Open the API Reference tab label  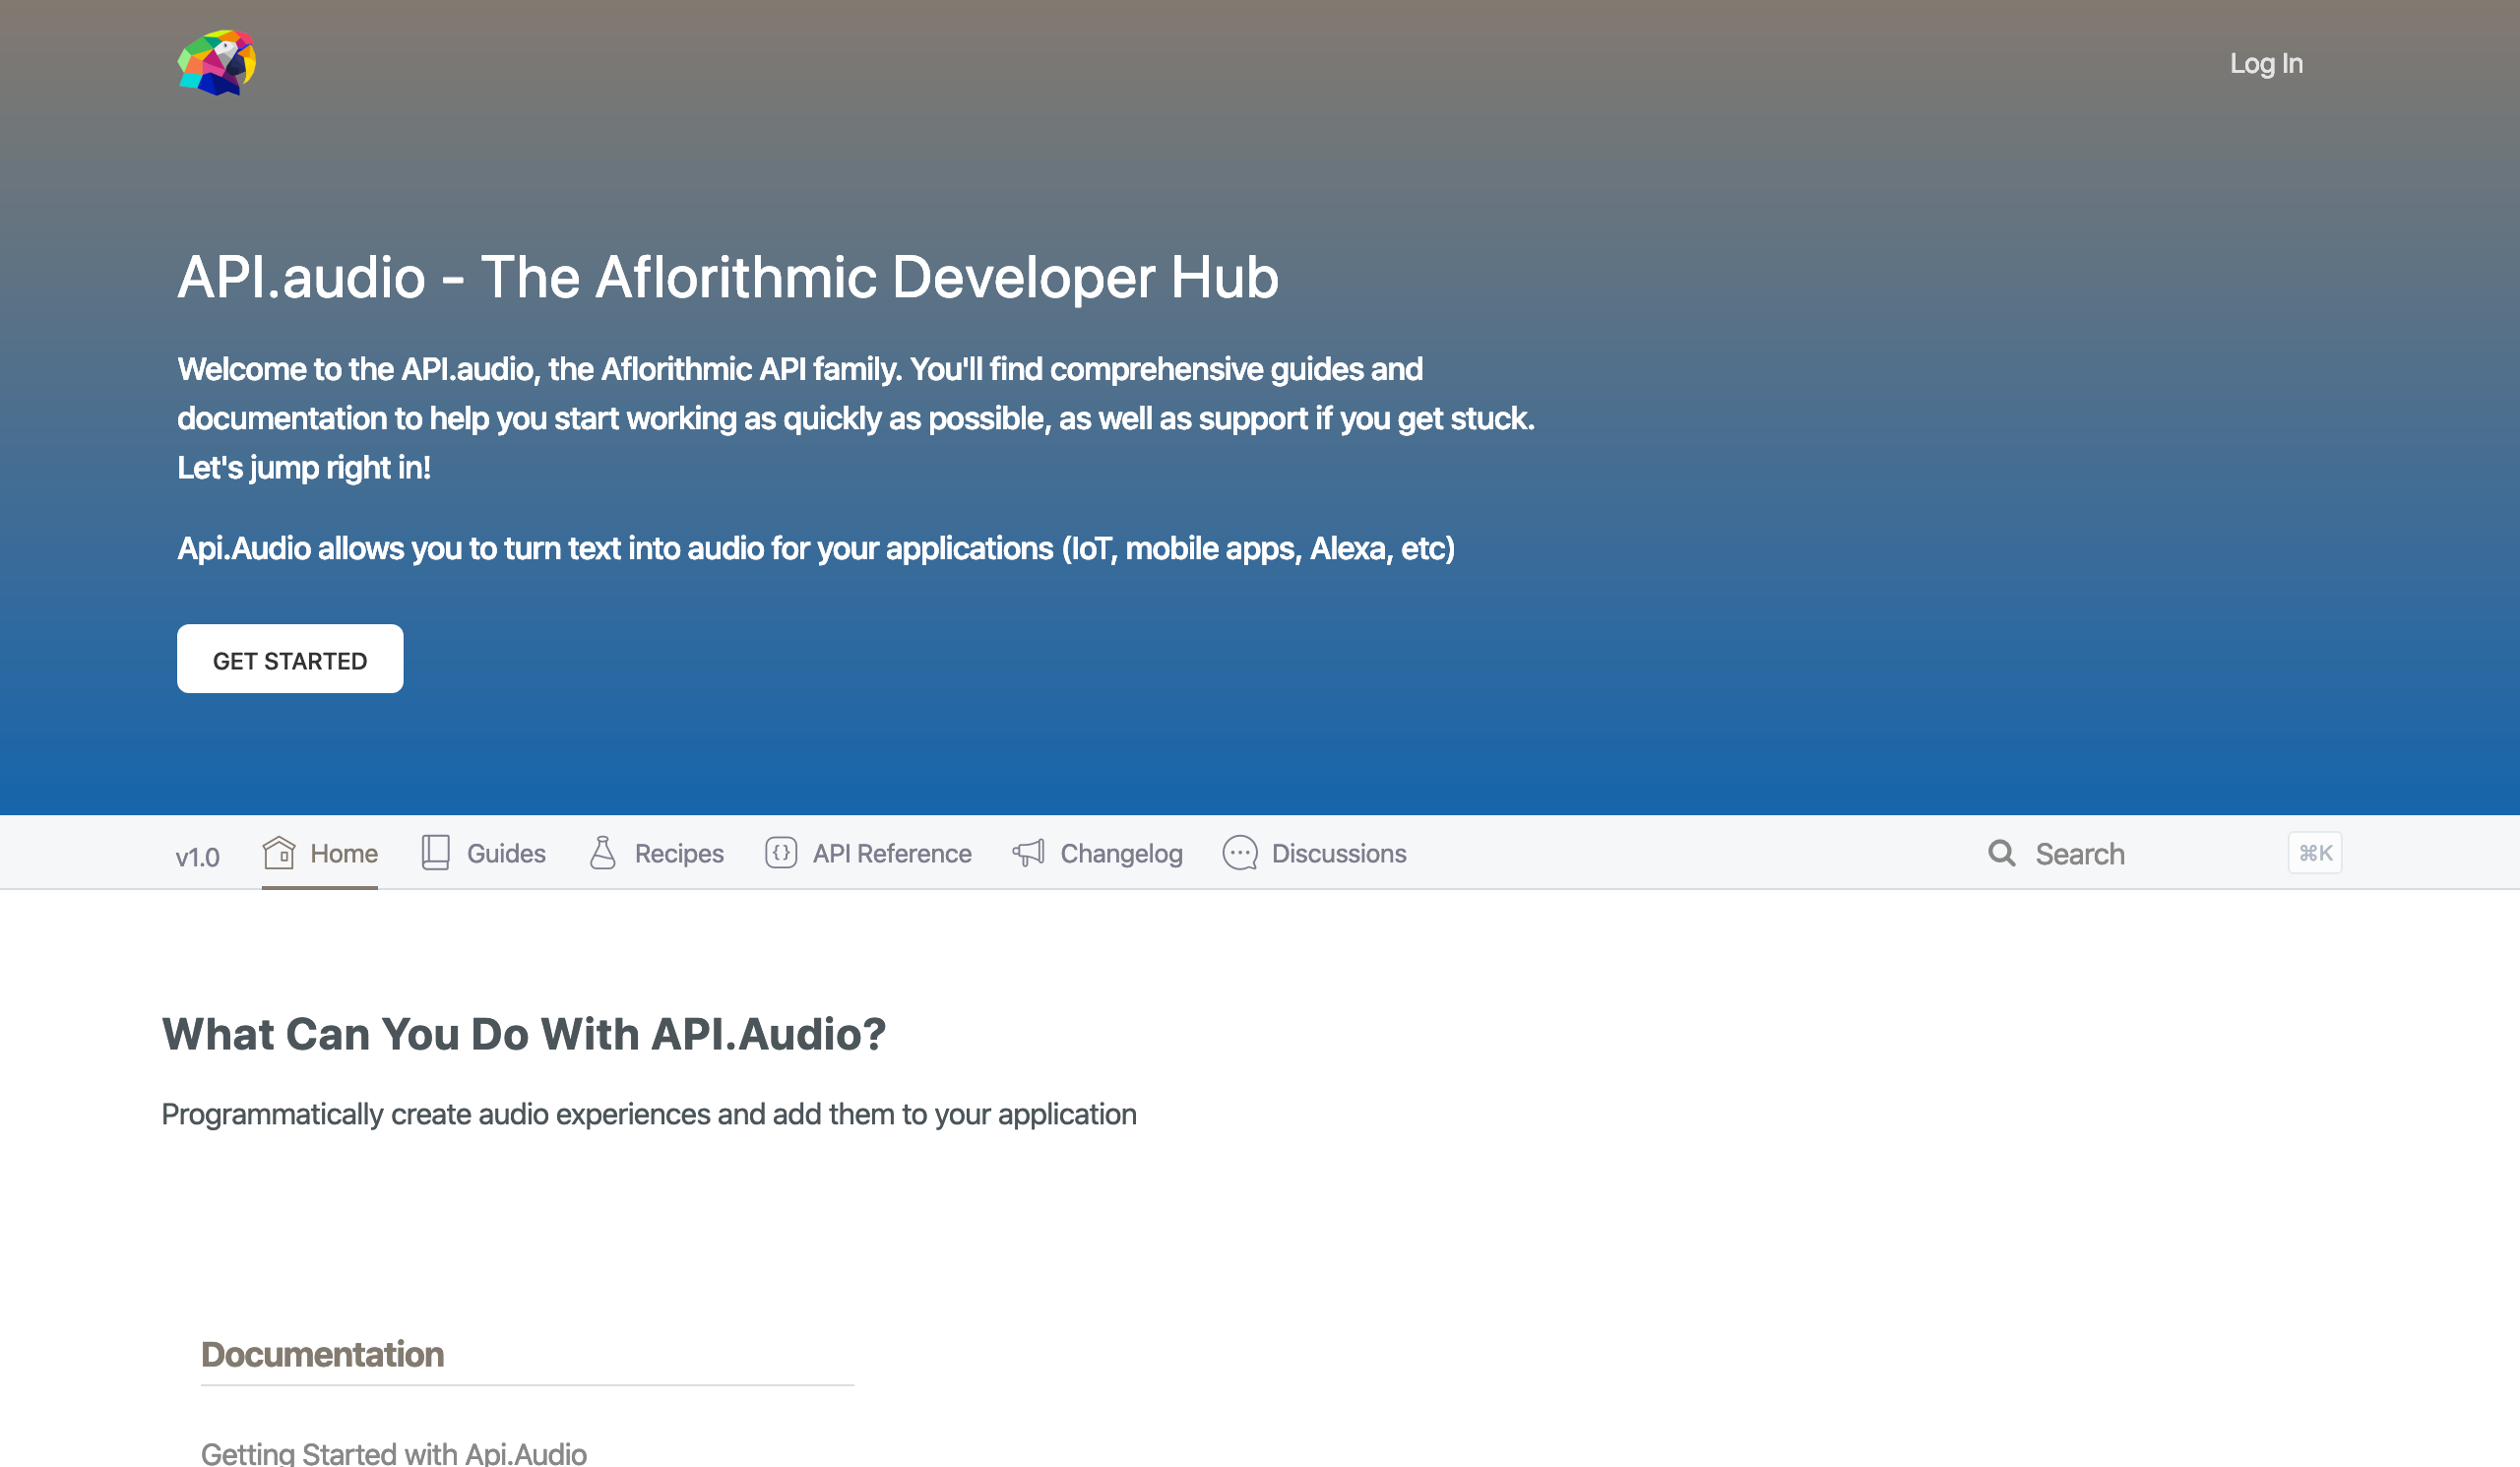(892, 853)
